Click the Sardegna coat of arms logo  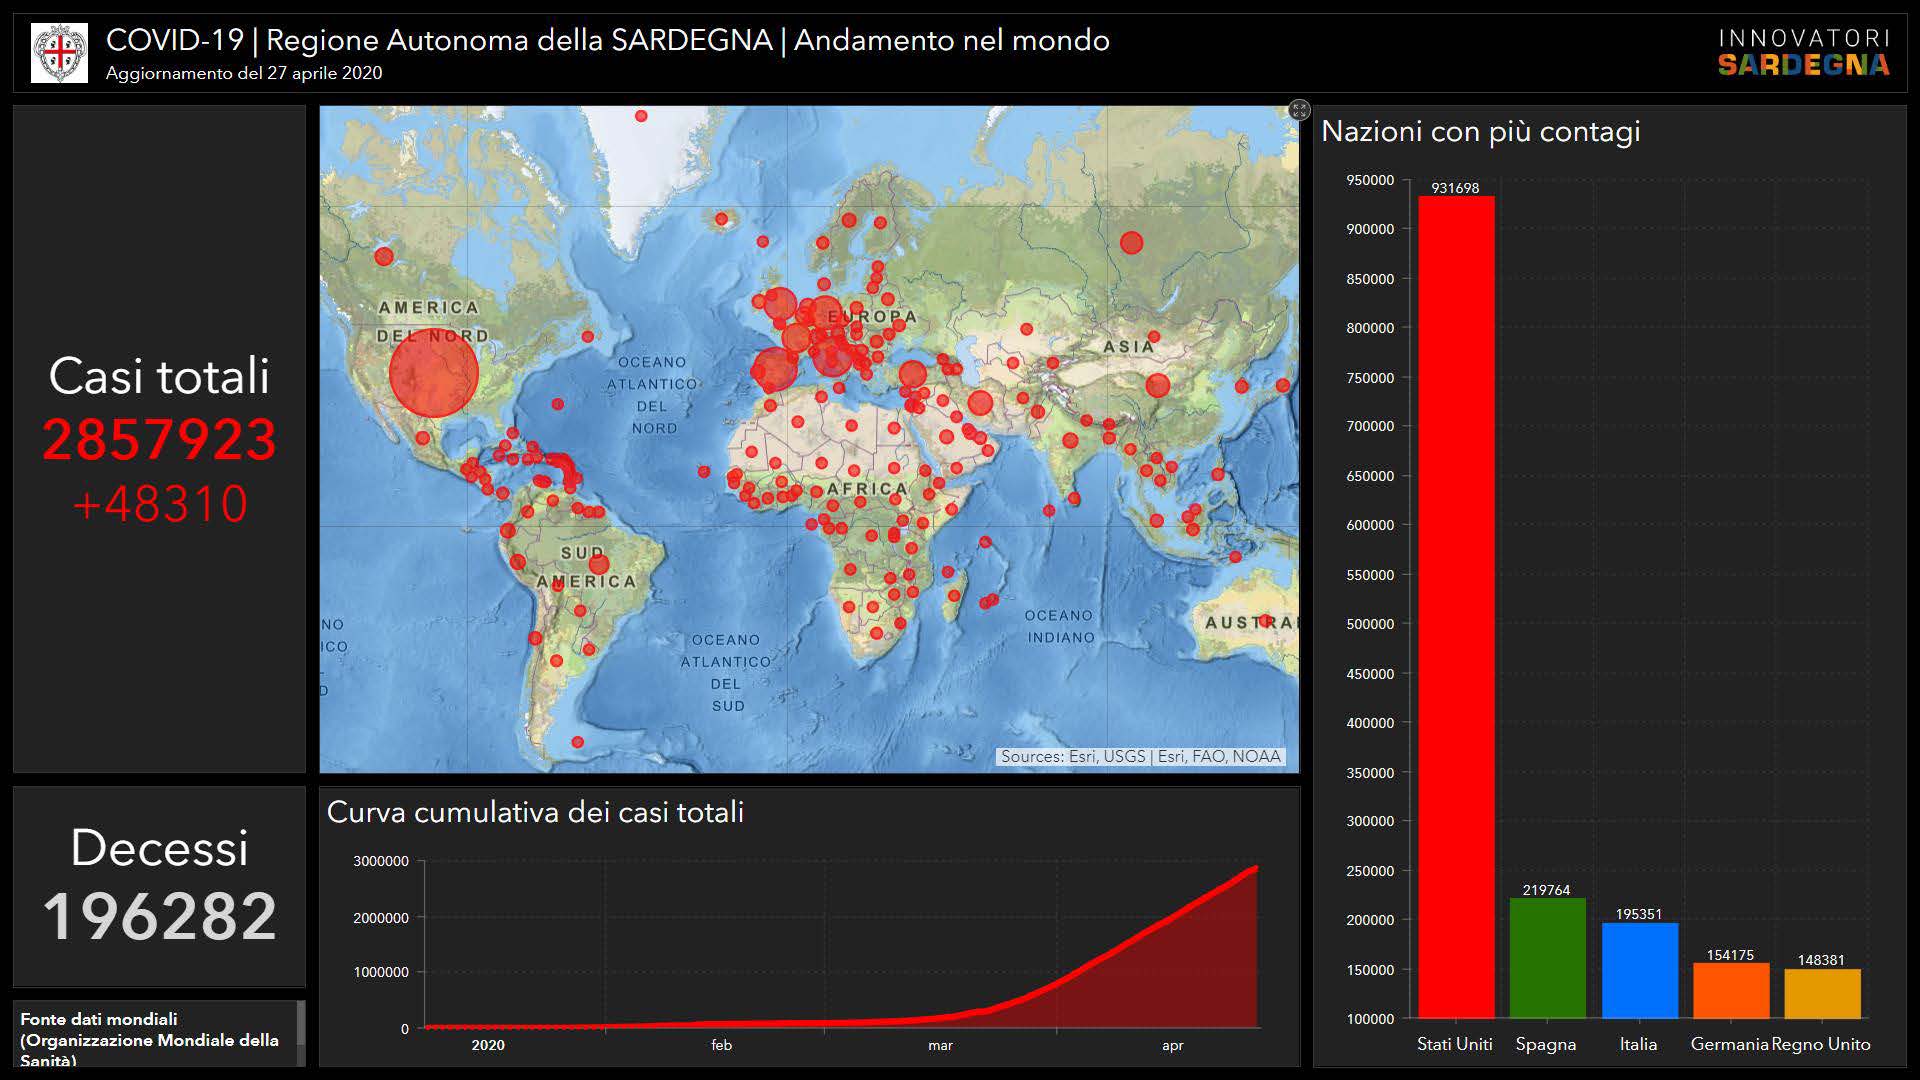60,53
